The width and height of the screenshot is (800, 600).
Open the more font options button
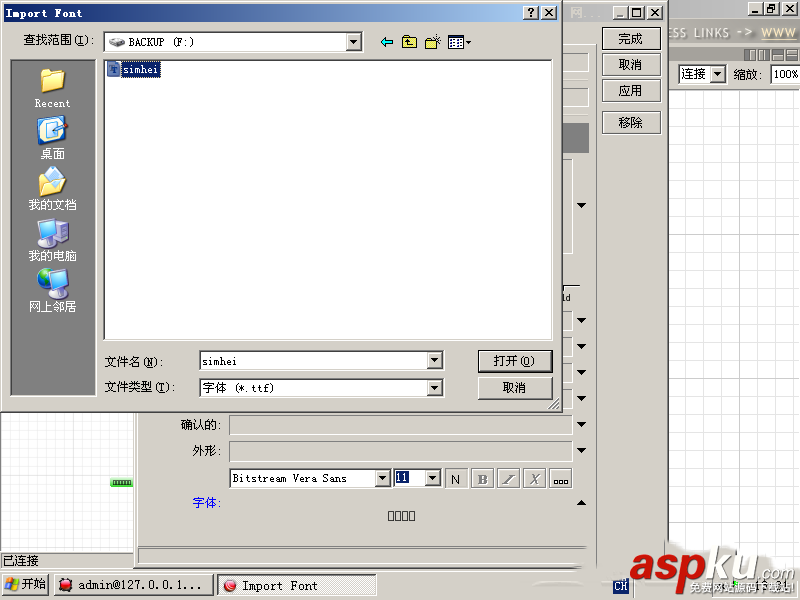point(561,479)
